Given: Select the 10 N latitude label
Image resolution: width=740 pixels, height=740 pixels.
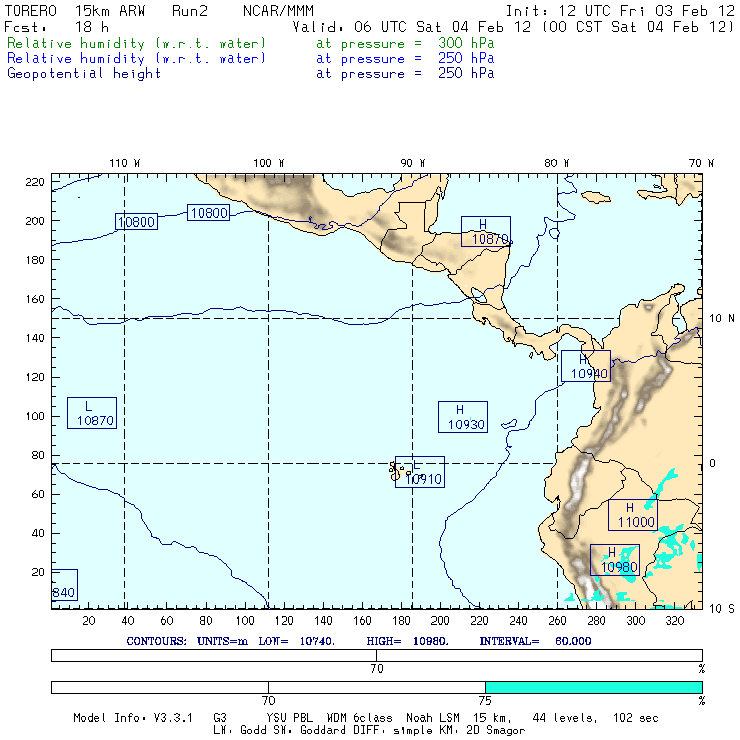Looking at the screenshot, I should pyautogui.click(x=722, y=318).
